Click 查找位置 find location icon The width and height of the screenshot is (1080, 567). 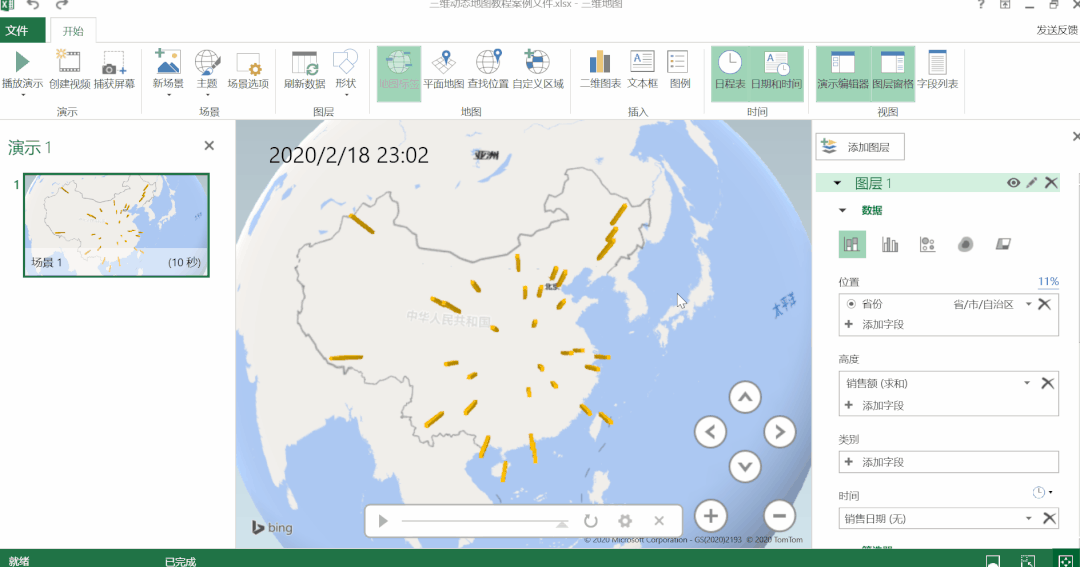[488, 62]
